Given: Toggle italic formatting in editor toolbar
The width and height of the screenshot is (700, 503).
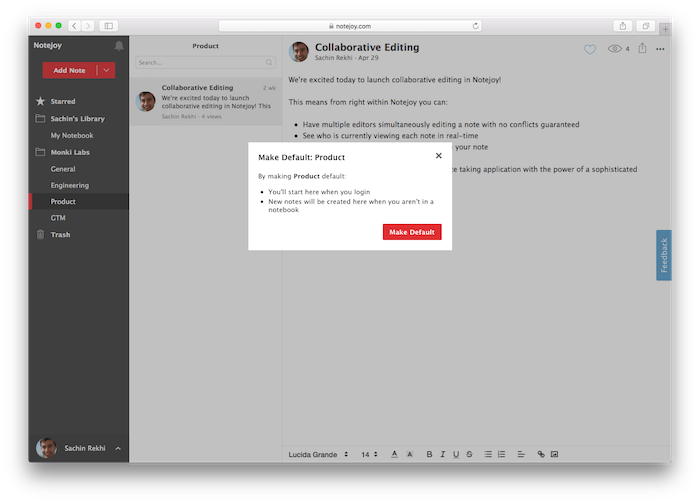Looking at the screenshot, I should 442,454.
